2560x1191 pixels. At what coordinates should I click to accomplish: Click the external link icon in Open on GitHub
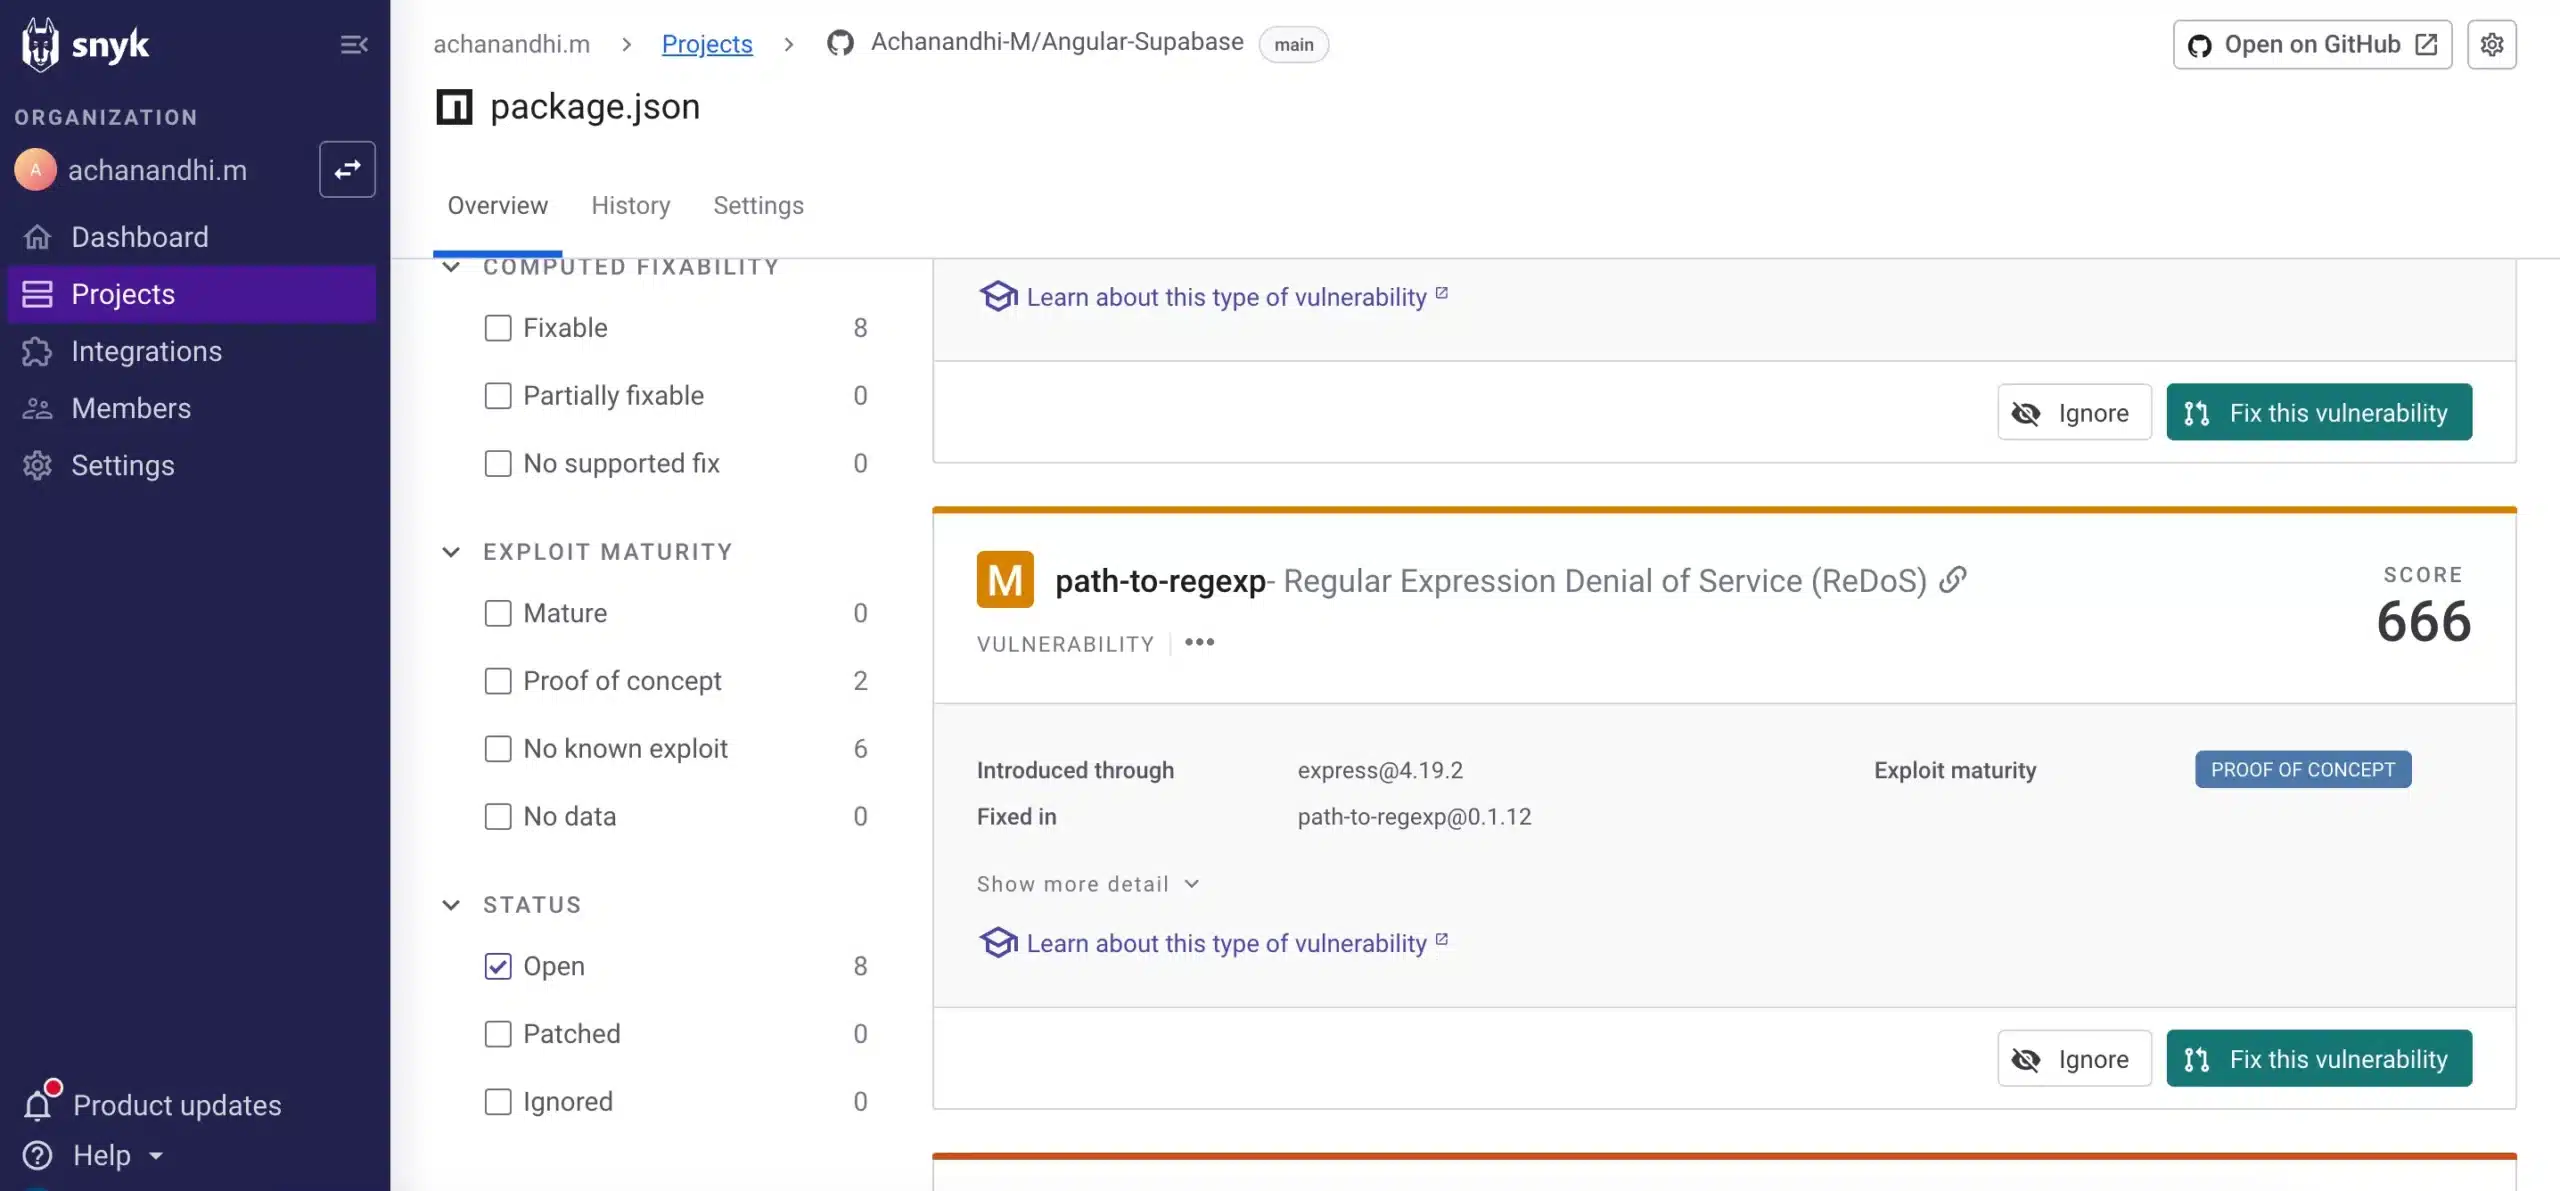click(2425, 45)
